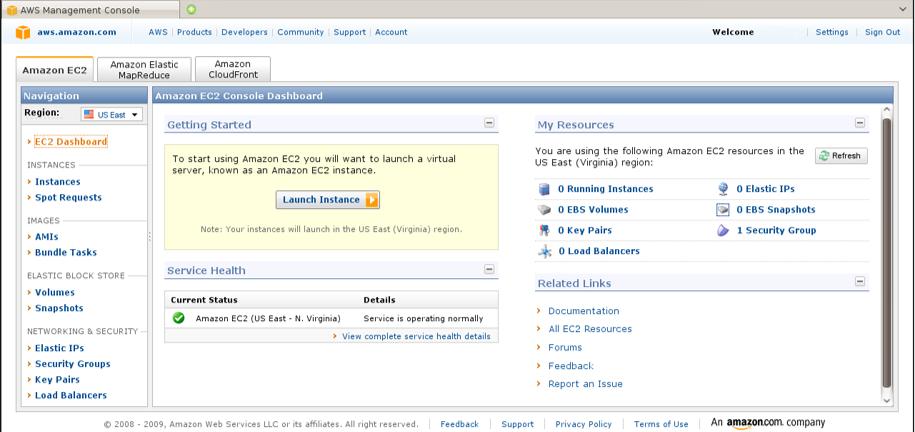Click the 0 EBS Snapshots link
This screenshot has height=432, width=915.
776,209
